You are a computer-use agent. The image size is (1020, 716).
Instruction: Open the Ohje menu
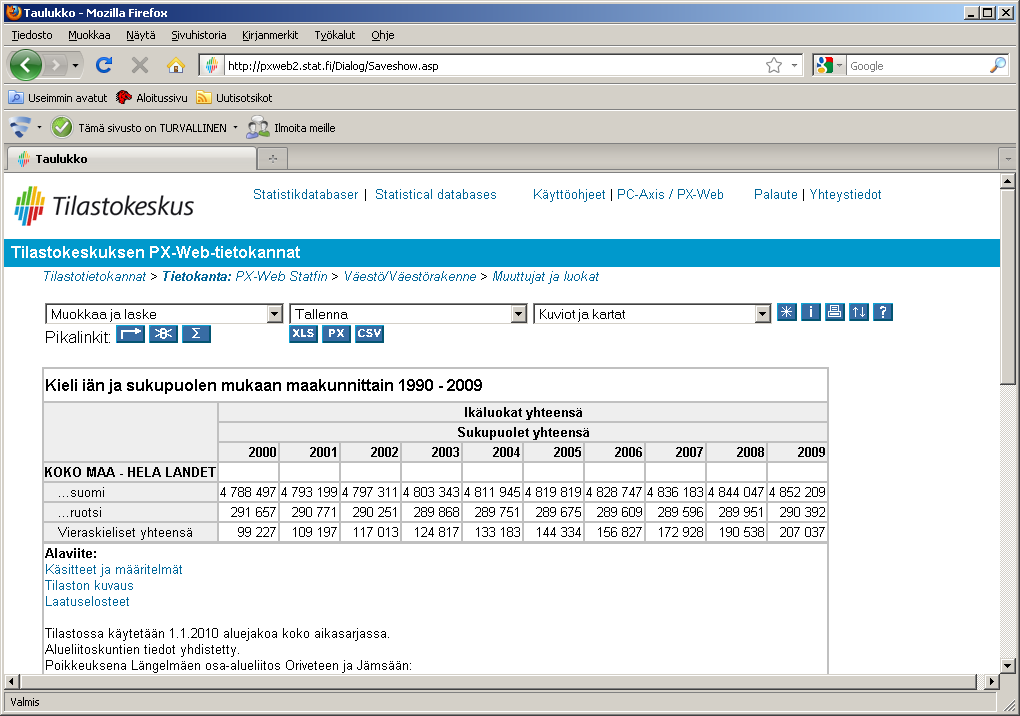coord(382,35)
